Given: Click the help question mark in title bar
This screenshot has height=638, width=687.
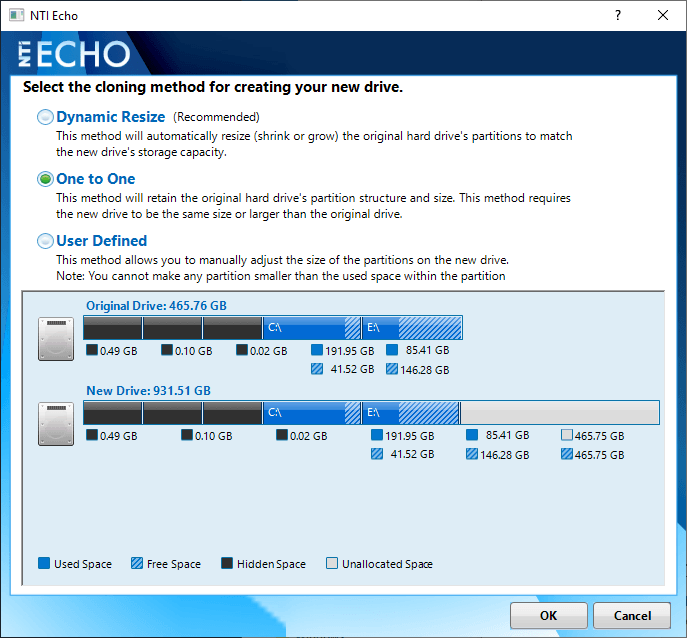Looking at the screenshot, I should tap(617, 16).
